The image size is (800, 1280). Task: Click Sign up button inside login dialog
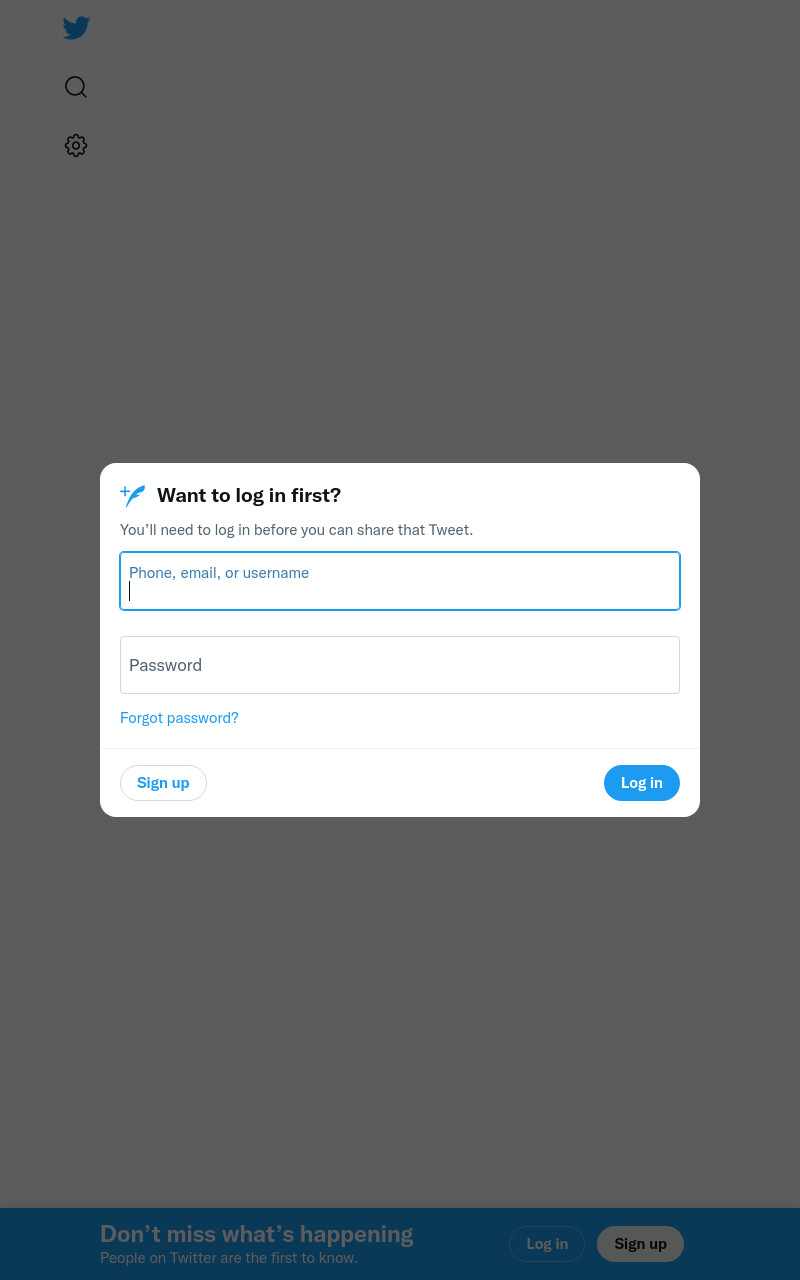pyautogui.click(x=163, y=783)
